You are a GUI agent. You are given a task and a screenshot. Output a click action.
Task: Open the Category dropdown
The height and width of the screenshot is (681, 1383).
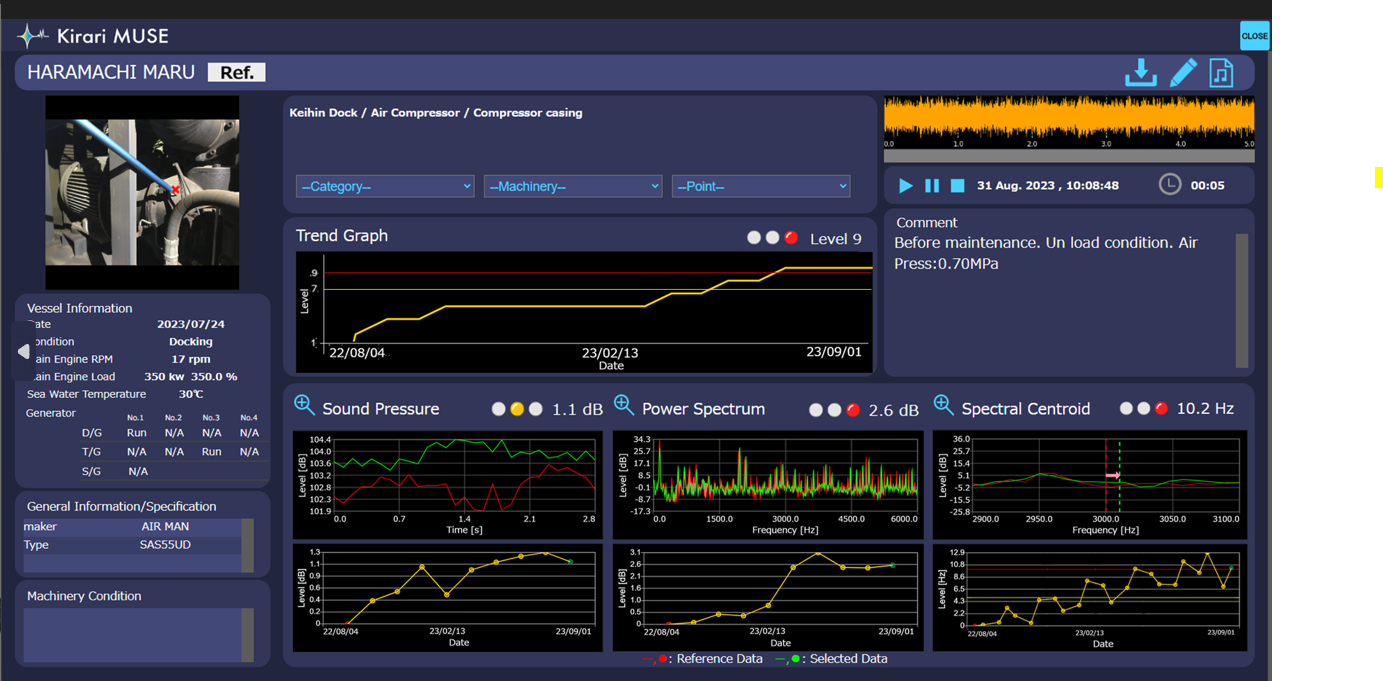point(385,186)
